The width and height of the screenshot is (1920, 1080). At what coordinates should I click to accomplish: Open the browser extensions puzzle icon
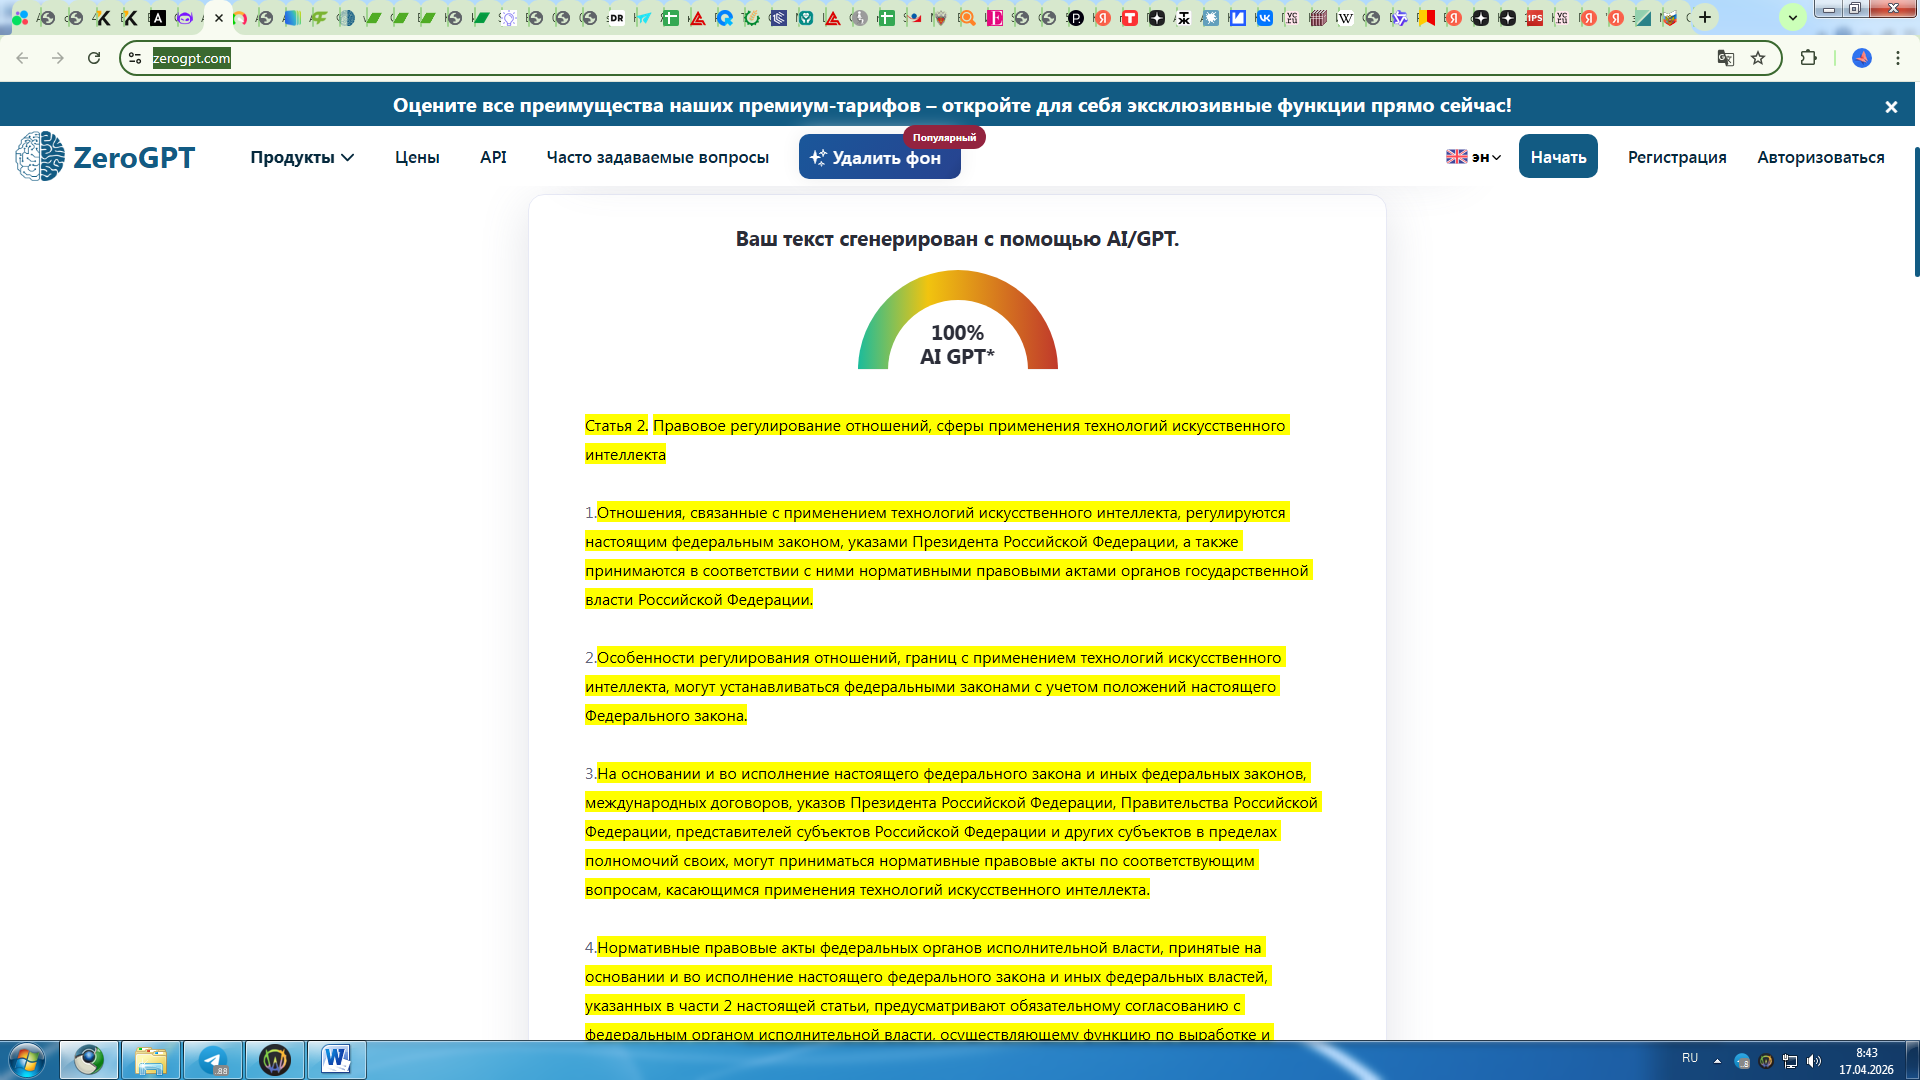[x=1808, y=58]
